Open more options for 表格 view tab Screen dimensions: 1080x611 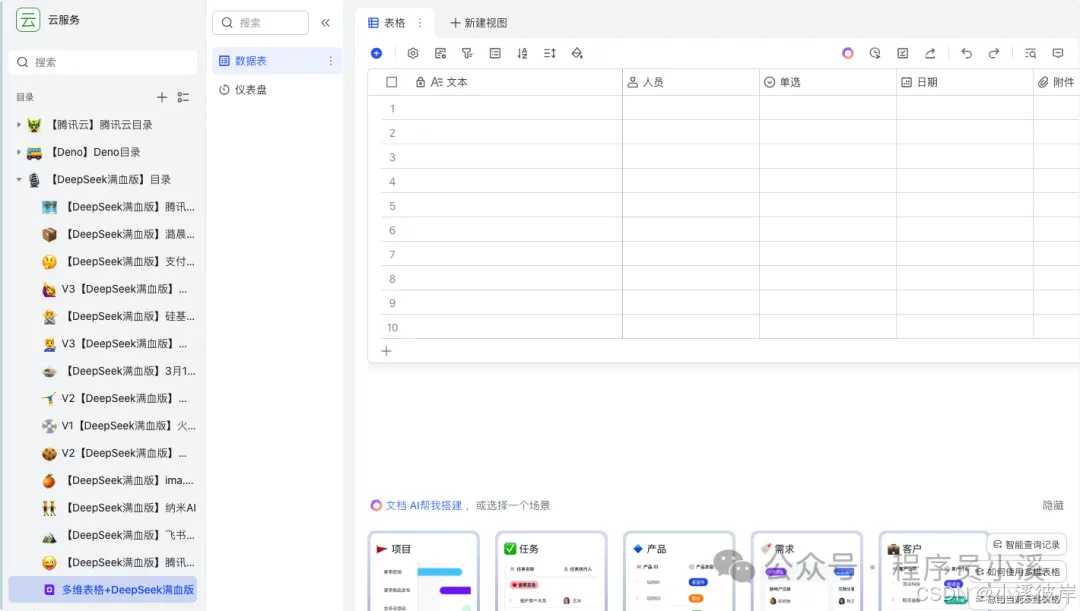tap(419, 23)
